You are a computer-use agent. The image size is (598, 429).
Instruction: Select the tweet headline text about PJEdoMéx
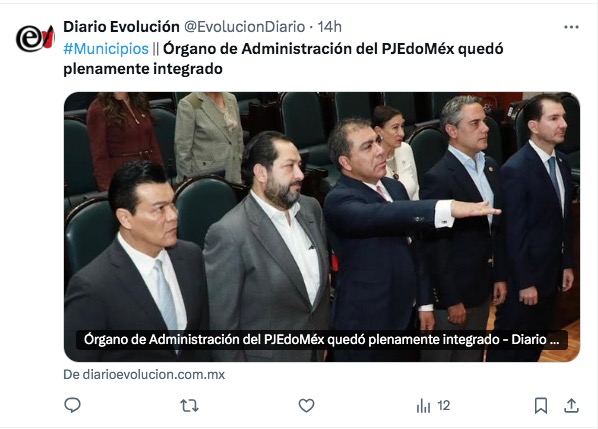tap(283, 59)
